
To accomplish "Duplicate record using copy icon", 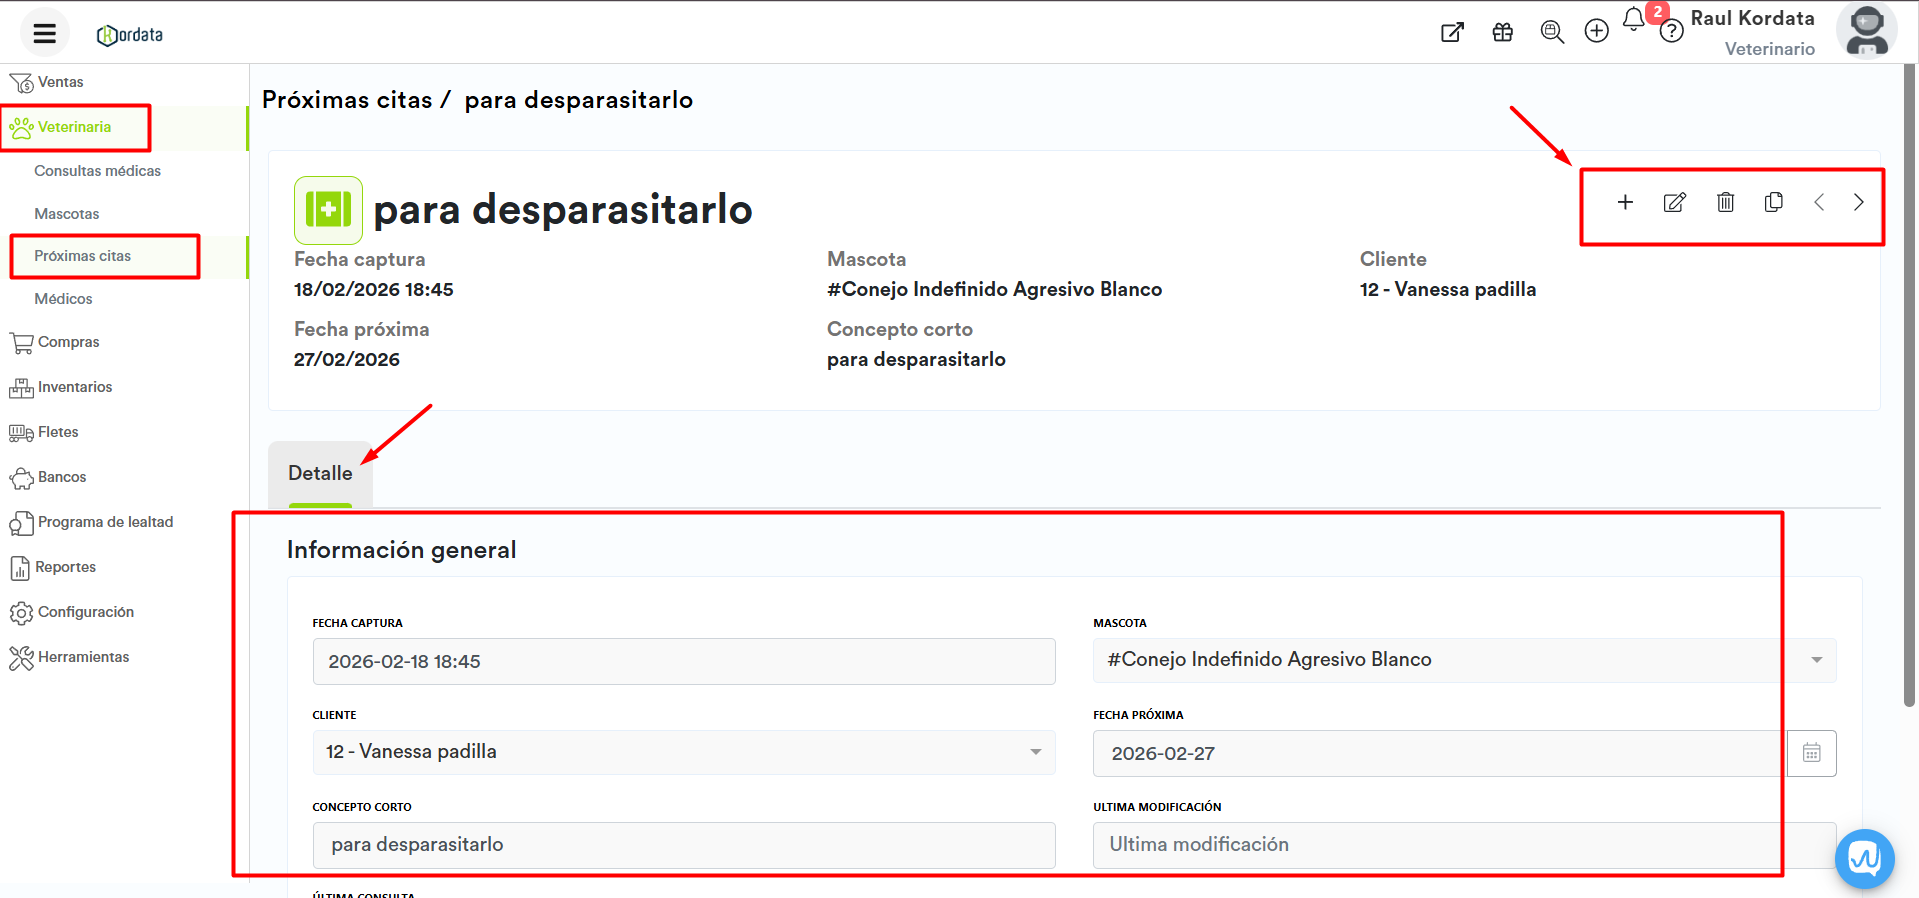I will [1773, 202].
